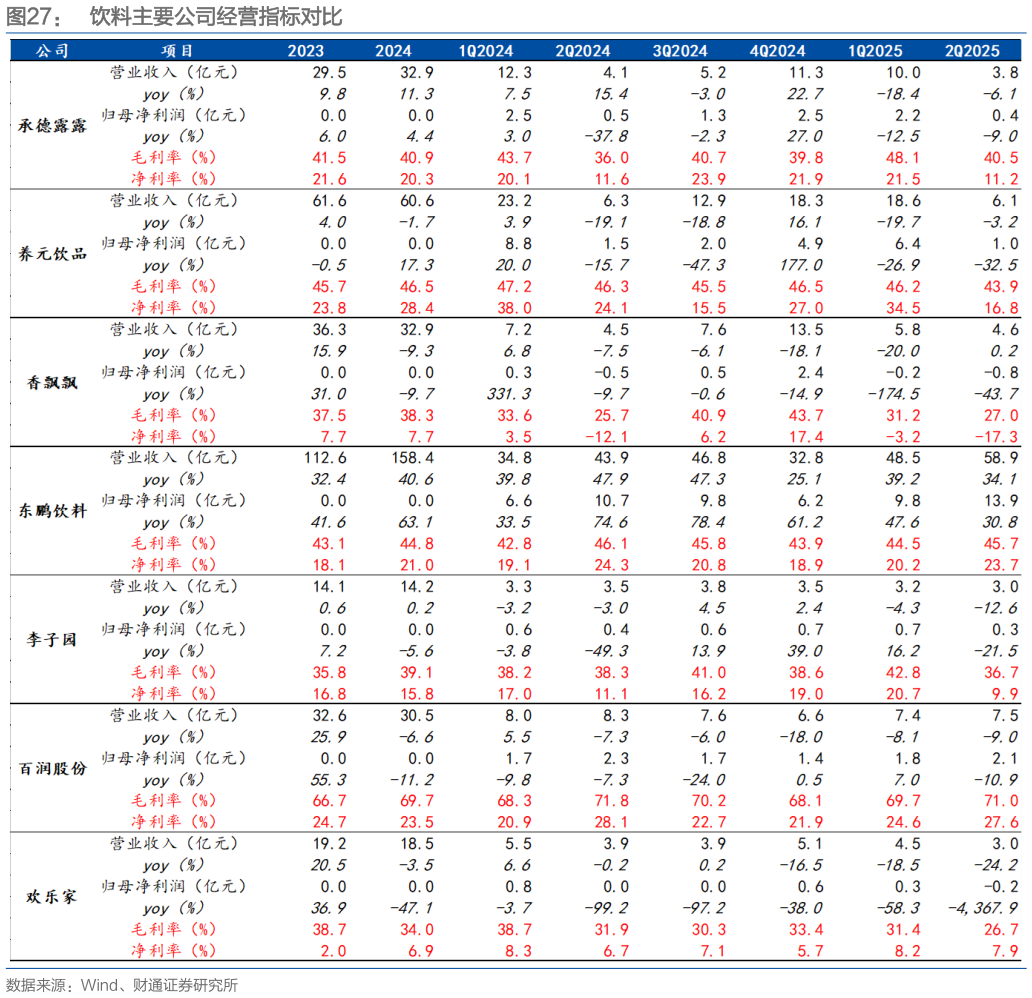Click the 1Q2024 column header
The image size is (1032, 998).
[487, 51]
